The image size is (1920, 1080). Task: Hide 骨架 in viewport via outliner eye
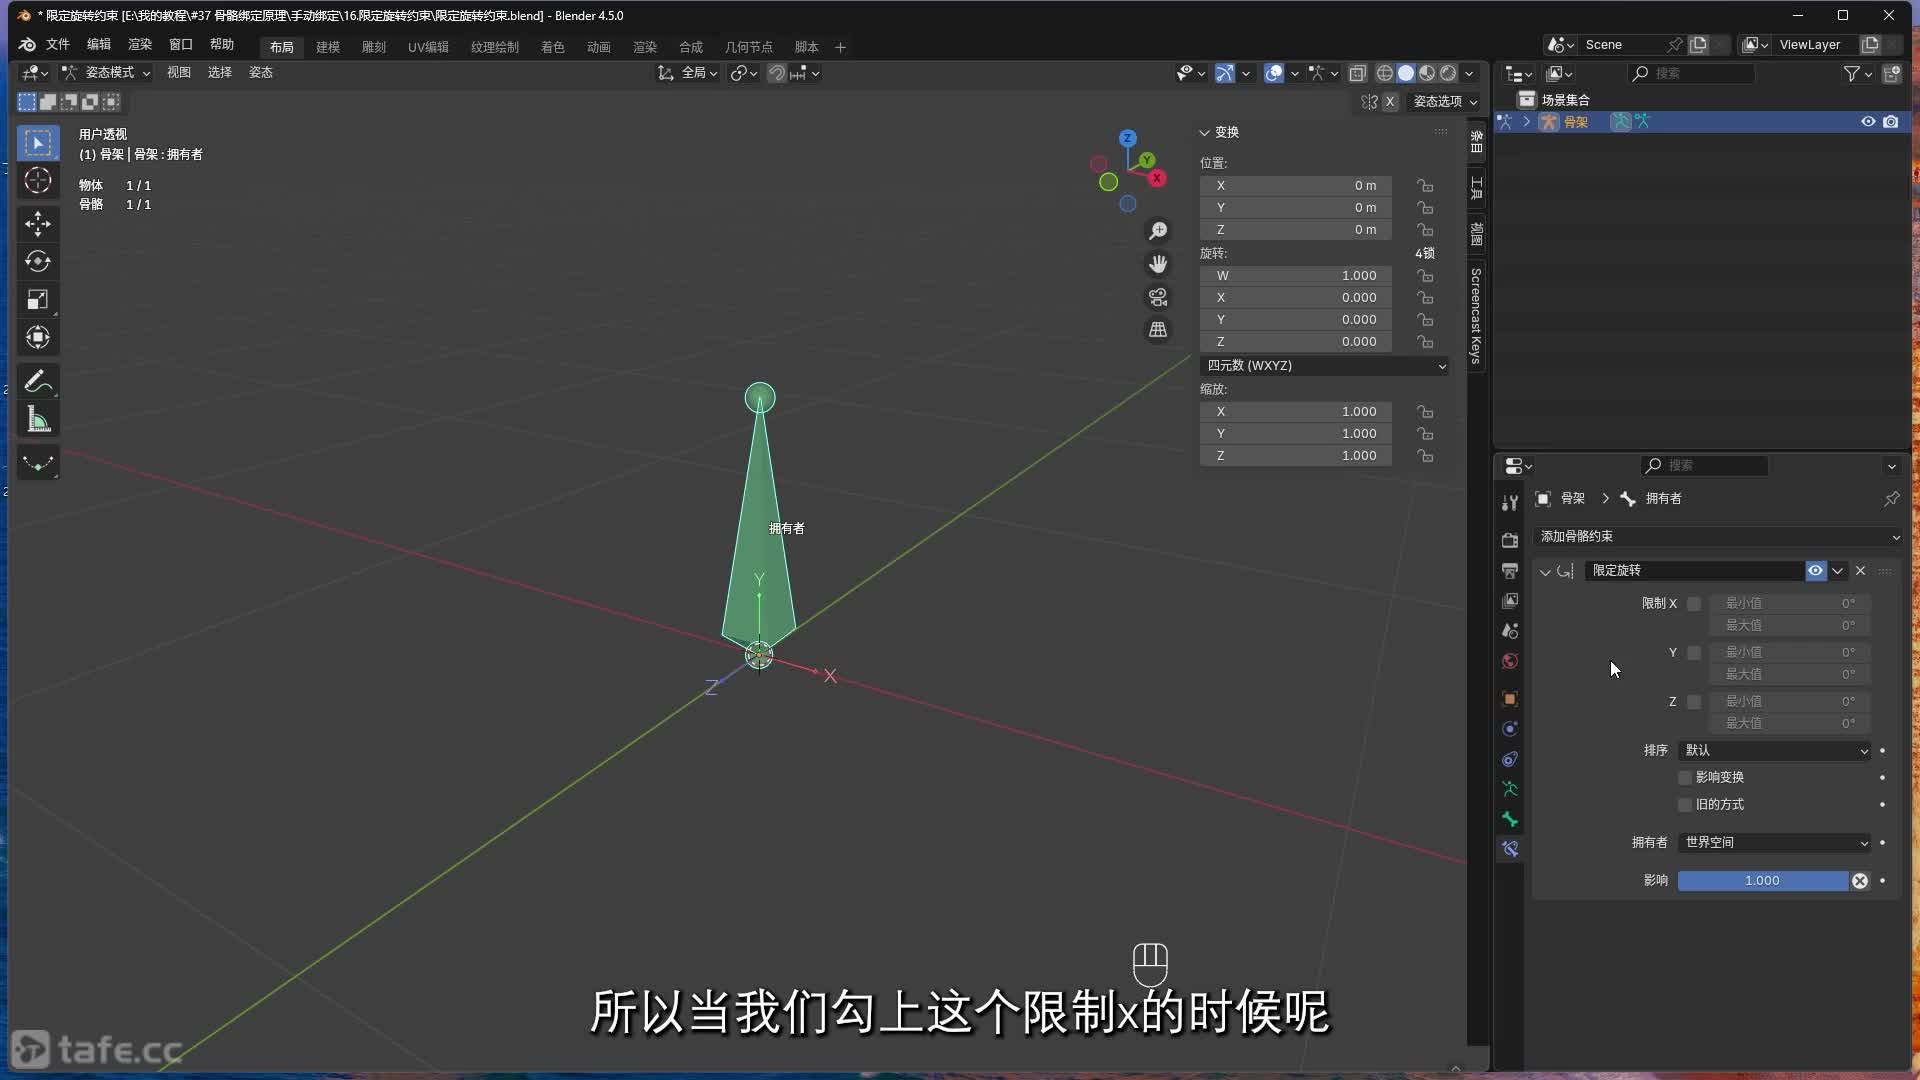tap(1868, 122)
